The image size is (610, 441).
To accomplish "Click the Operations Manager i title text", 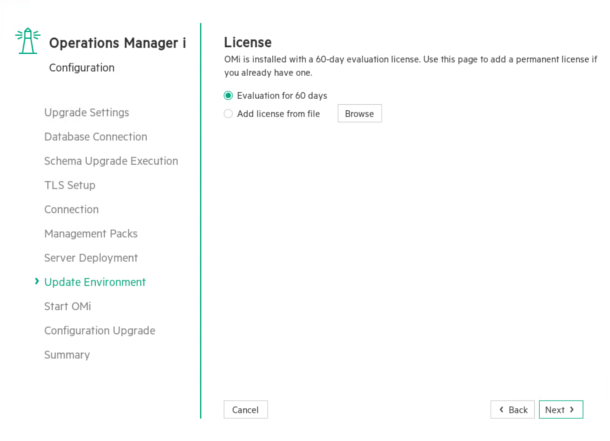I will point(117,43).
